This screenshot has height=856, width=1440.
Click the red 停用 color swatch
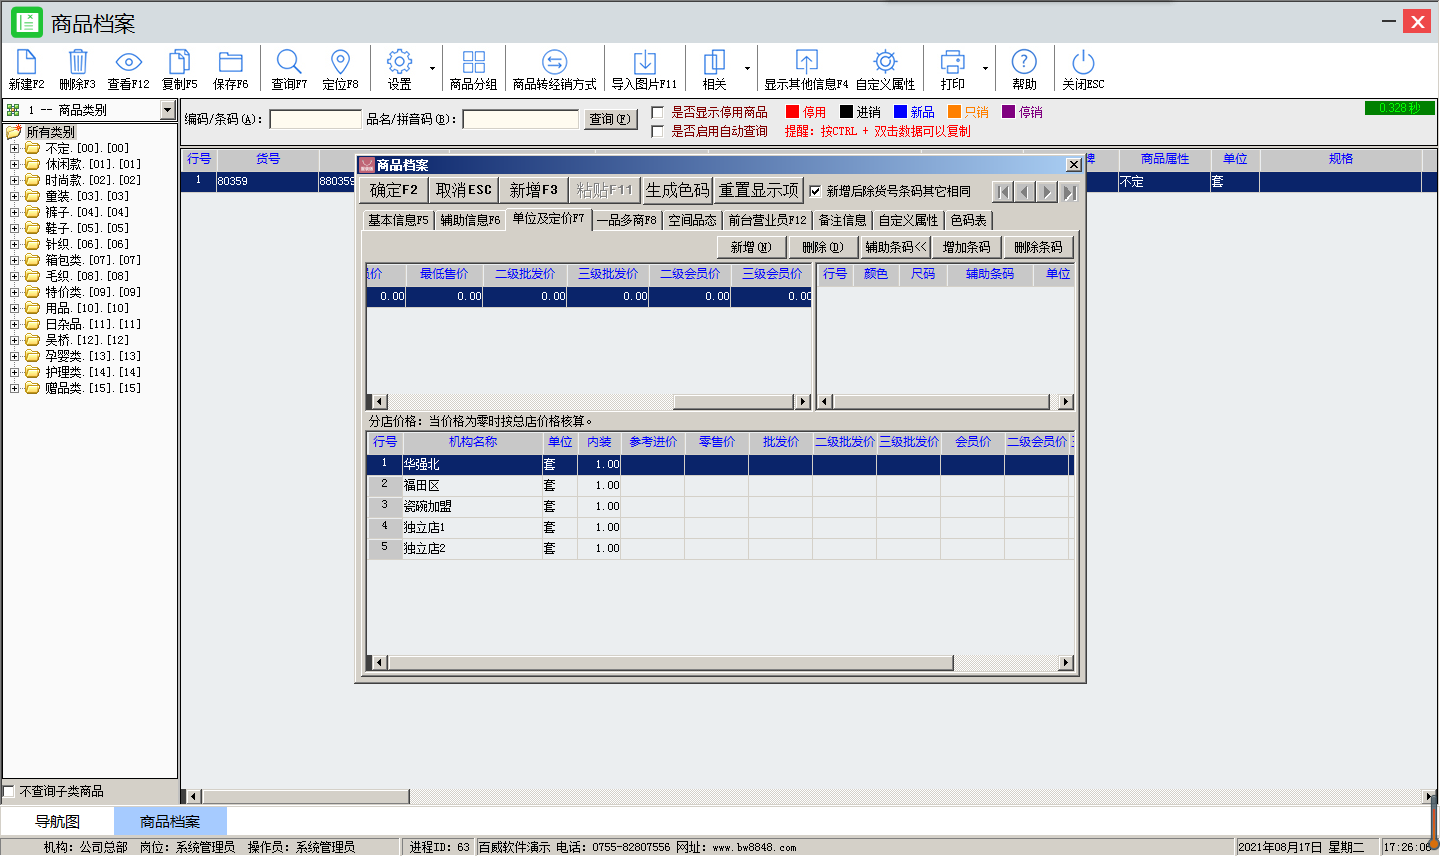click(x=792, y=112)
